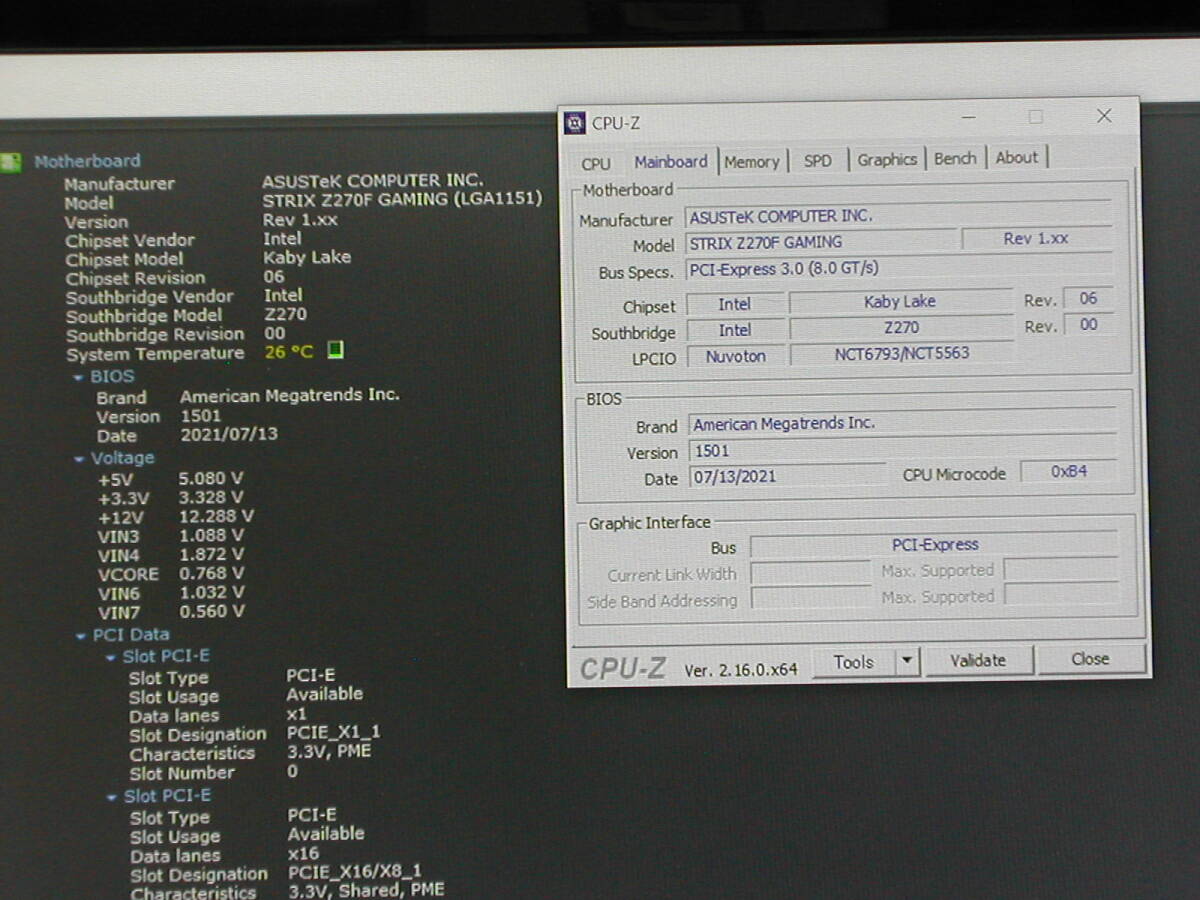Click the Southbridge Model Z270 value in Speccy
The height and width of the screenshot is (900, 1200).
pos(285,314)
